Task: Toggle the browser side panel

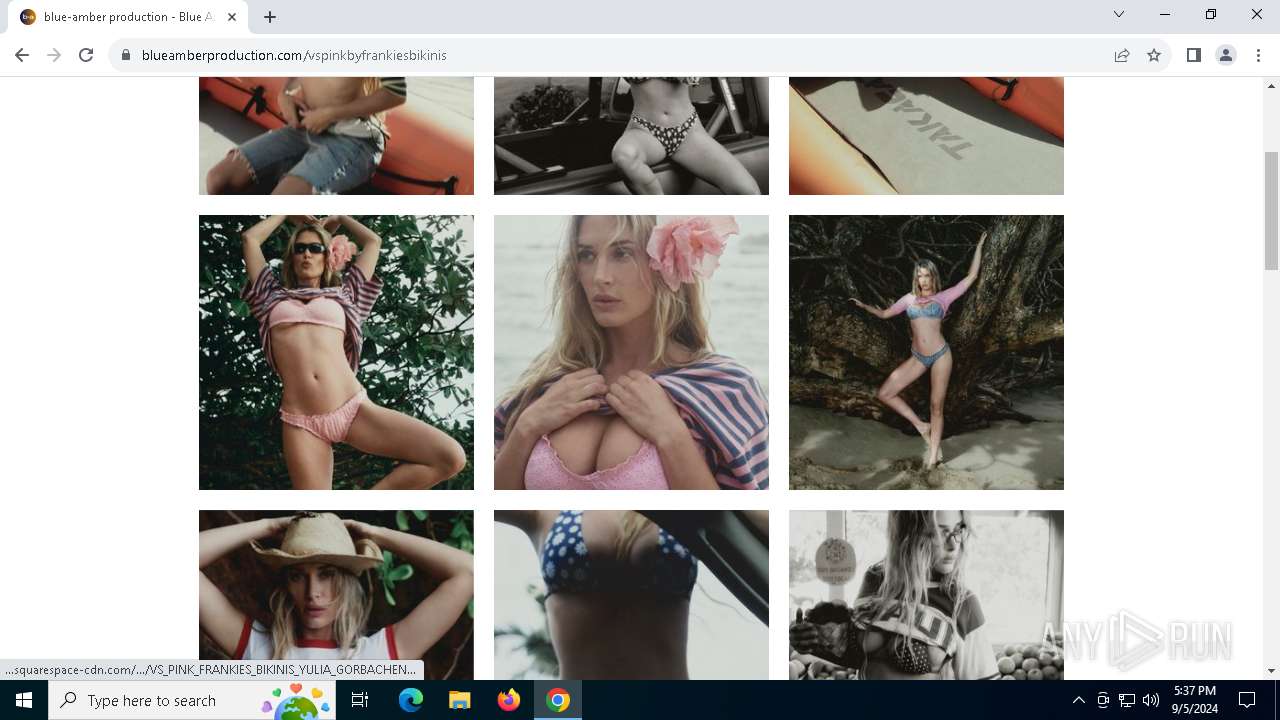Action: (x=1193, y=55)
